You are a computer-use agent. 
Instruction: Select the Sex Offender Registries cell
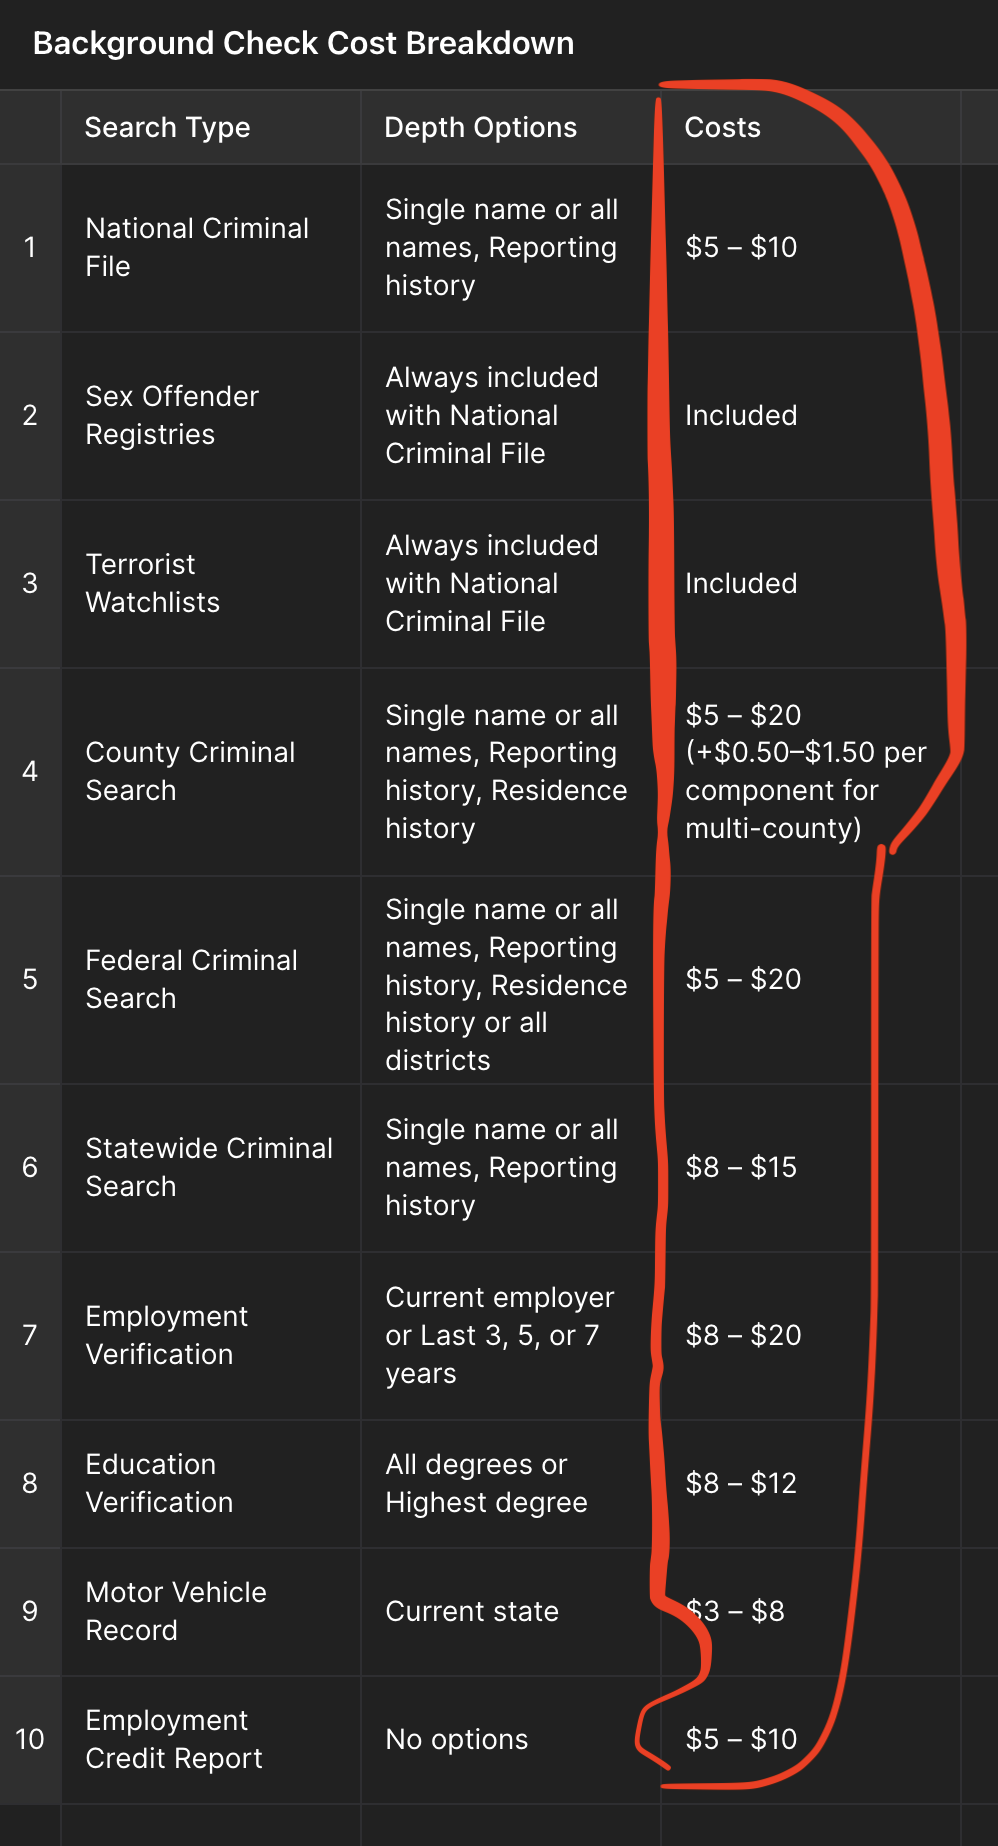click(x=172, y=415)
